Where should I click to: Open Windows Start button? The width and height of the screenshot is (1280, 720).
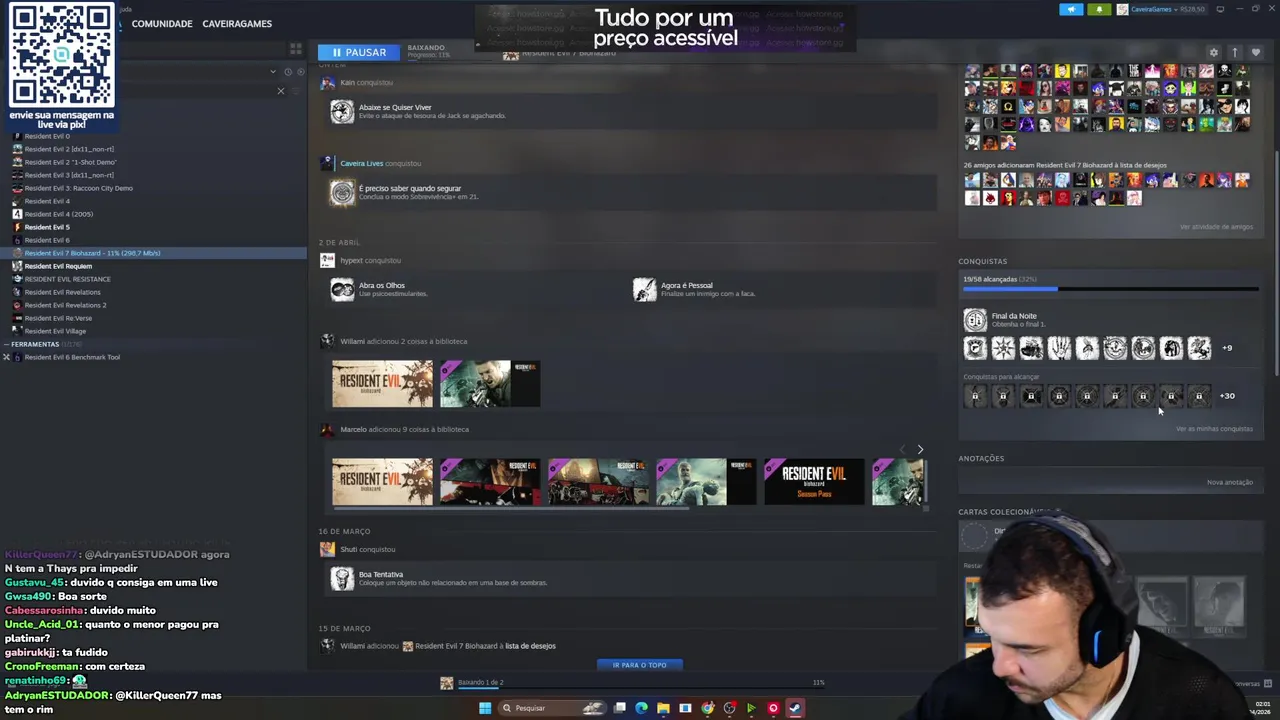point(485,708)
